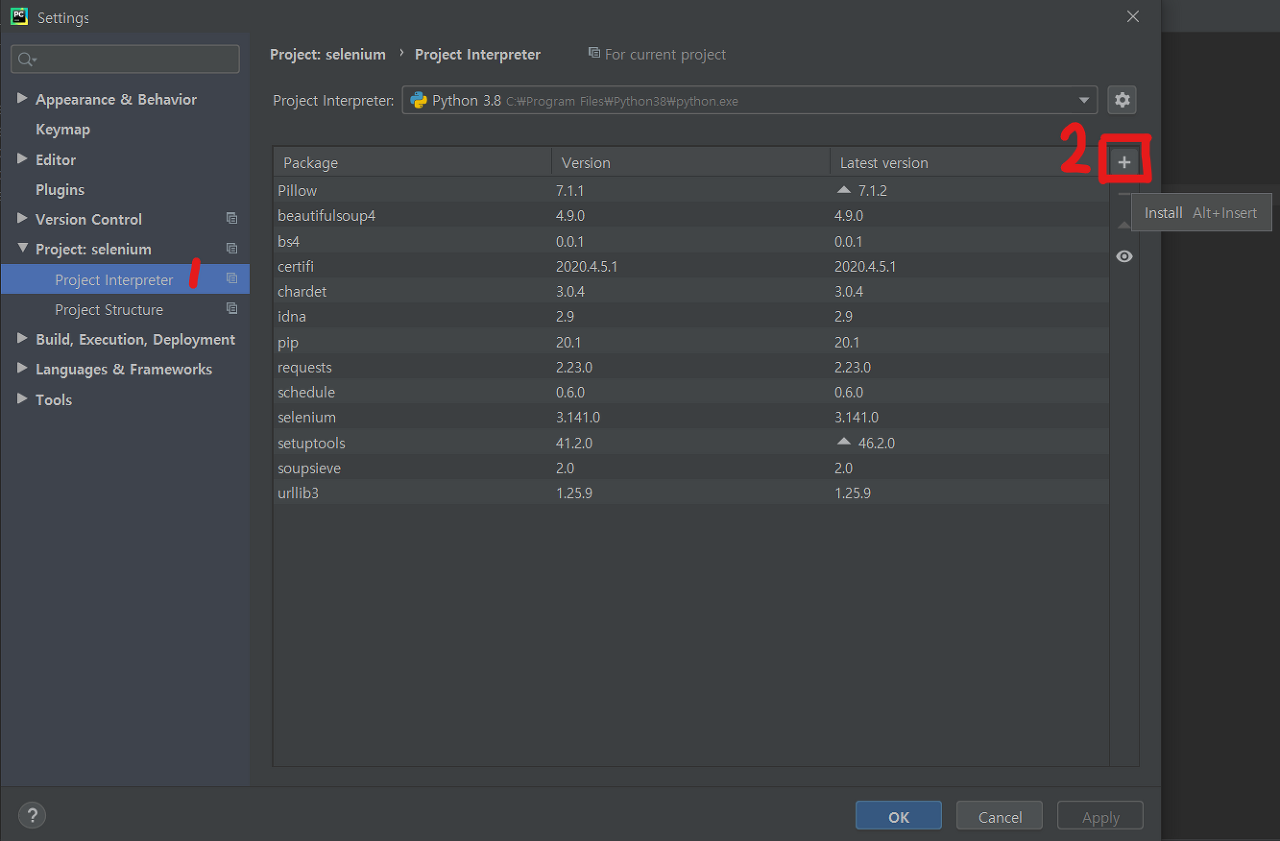
Task: Click the For current project label
Action: [665, 54]
